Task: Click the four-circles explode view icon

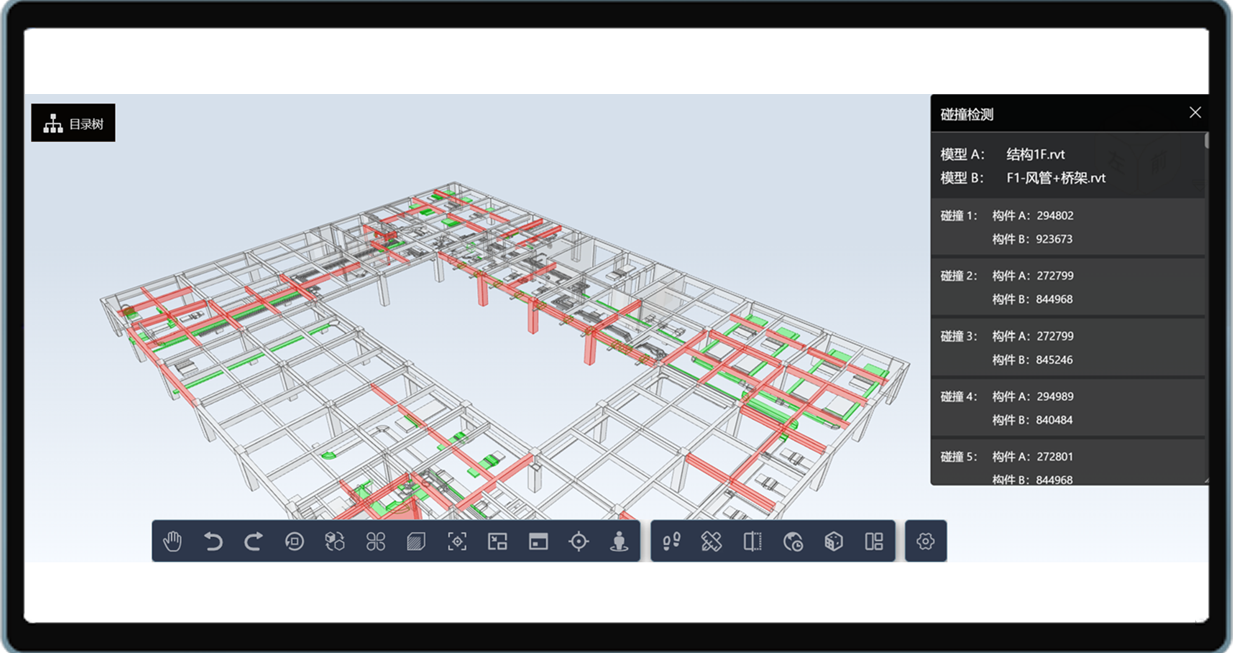Action: pyautogui.click(x=376, y=541)
